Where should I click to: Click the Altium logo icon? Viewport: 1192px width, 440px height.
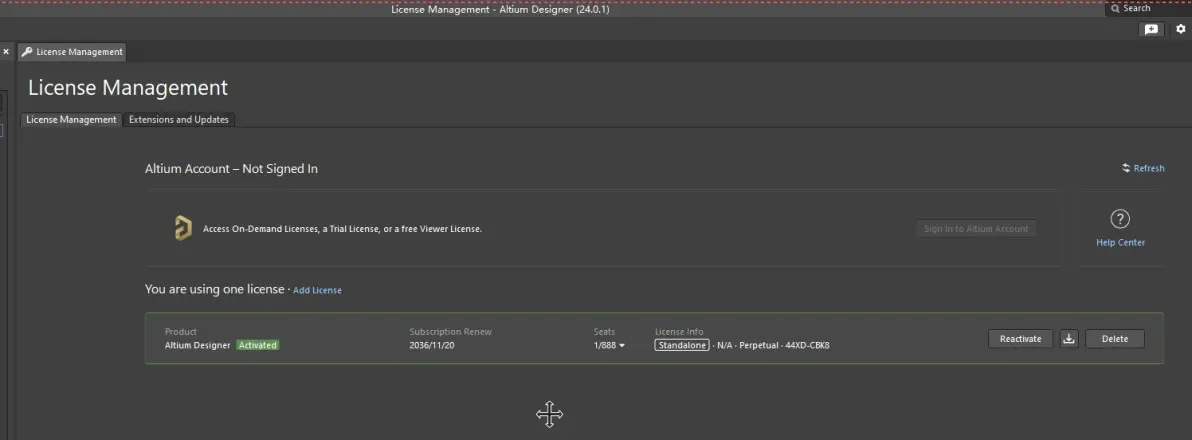[182, 228]
